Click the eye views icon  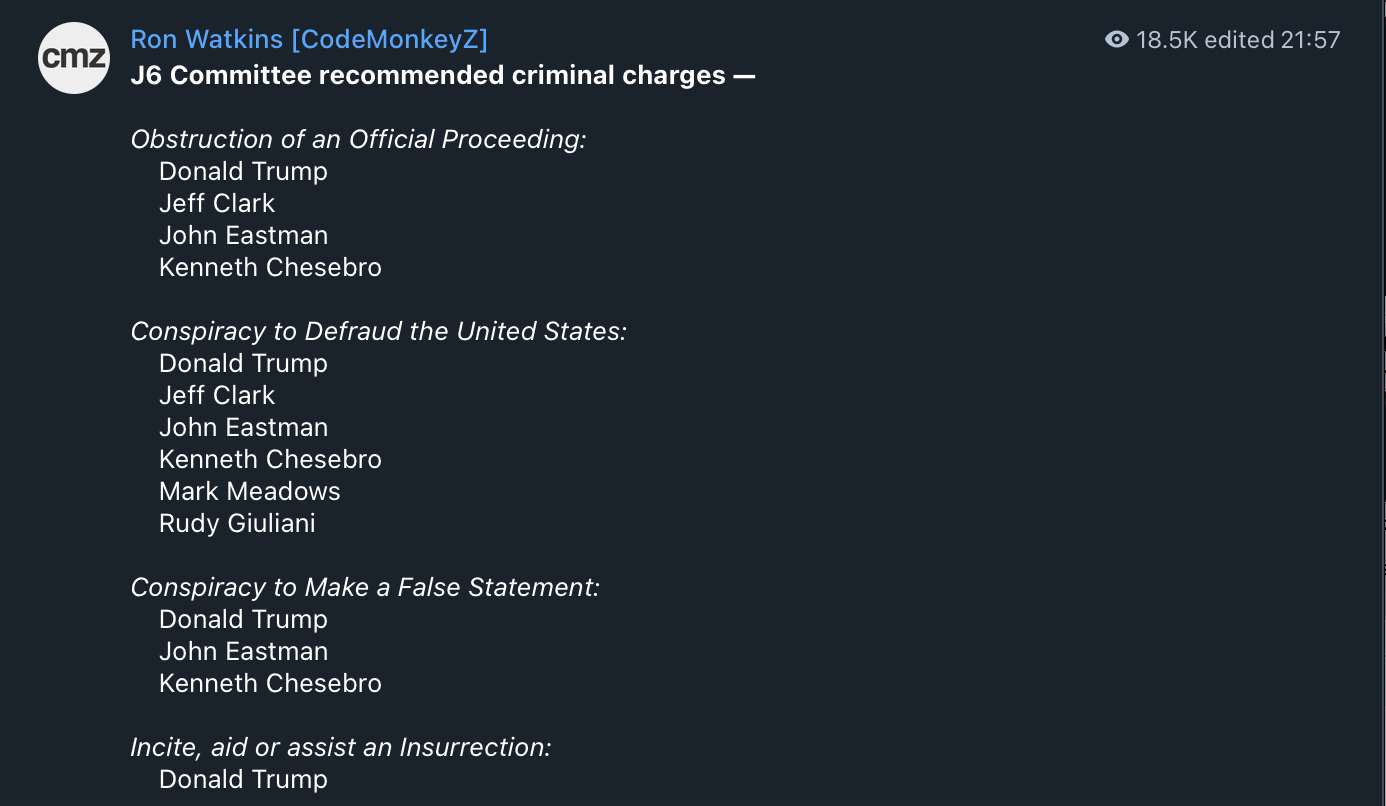point(1117,40)
